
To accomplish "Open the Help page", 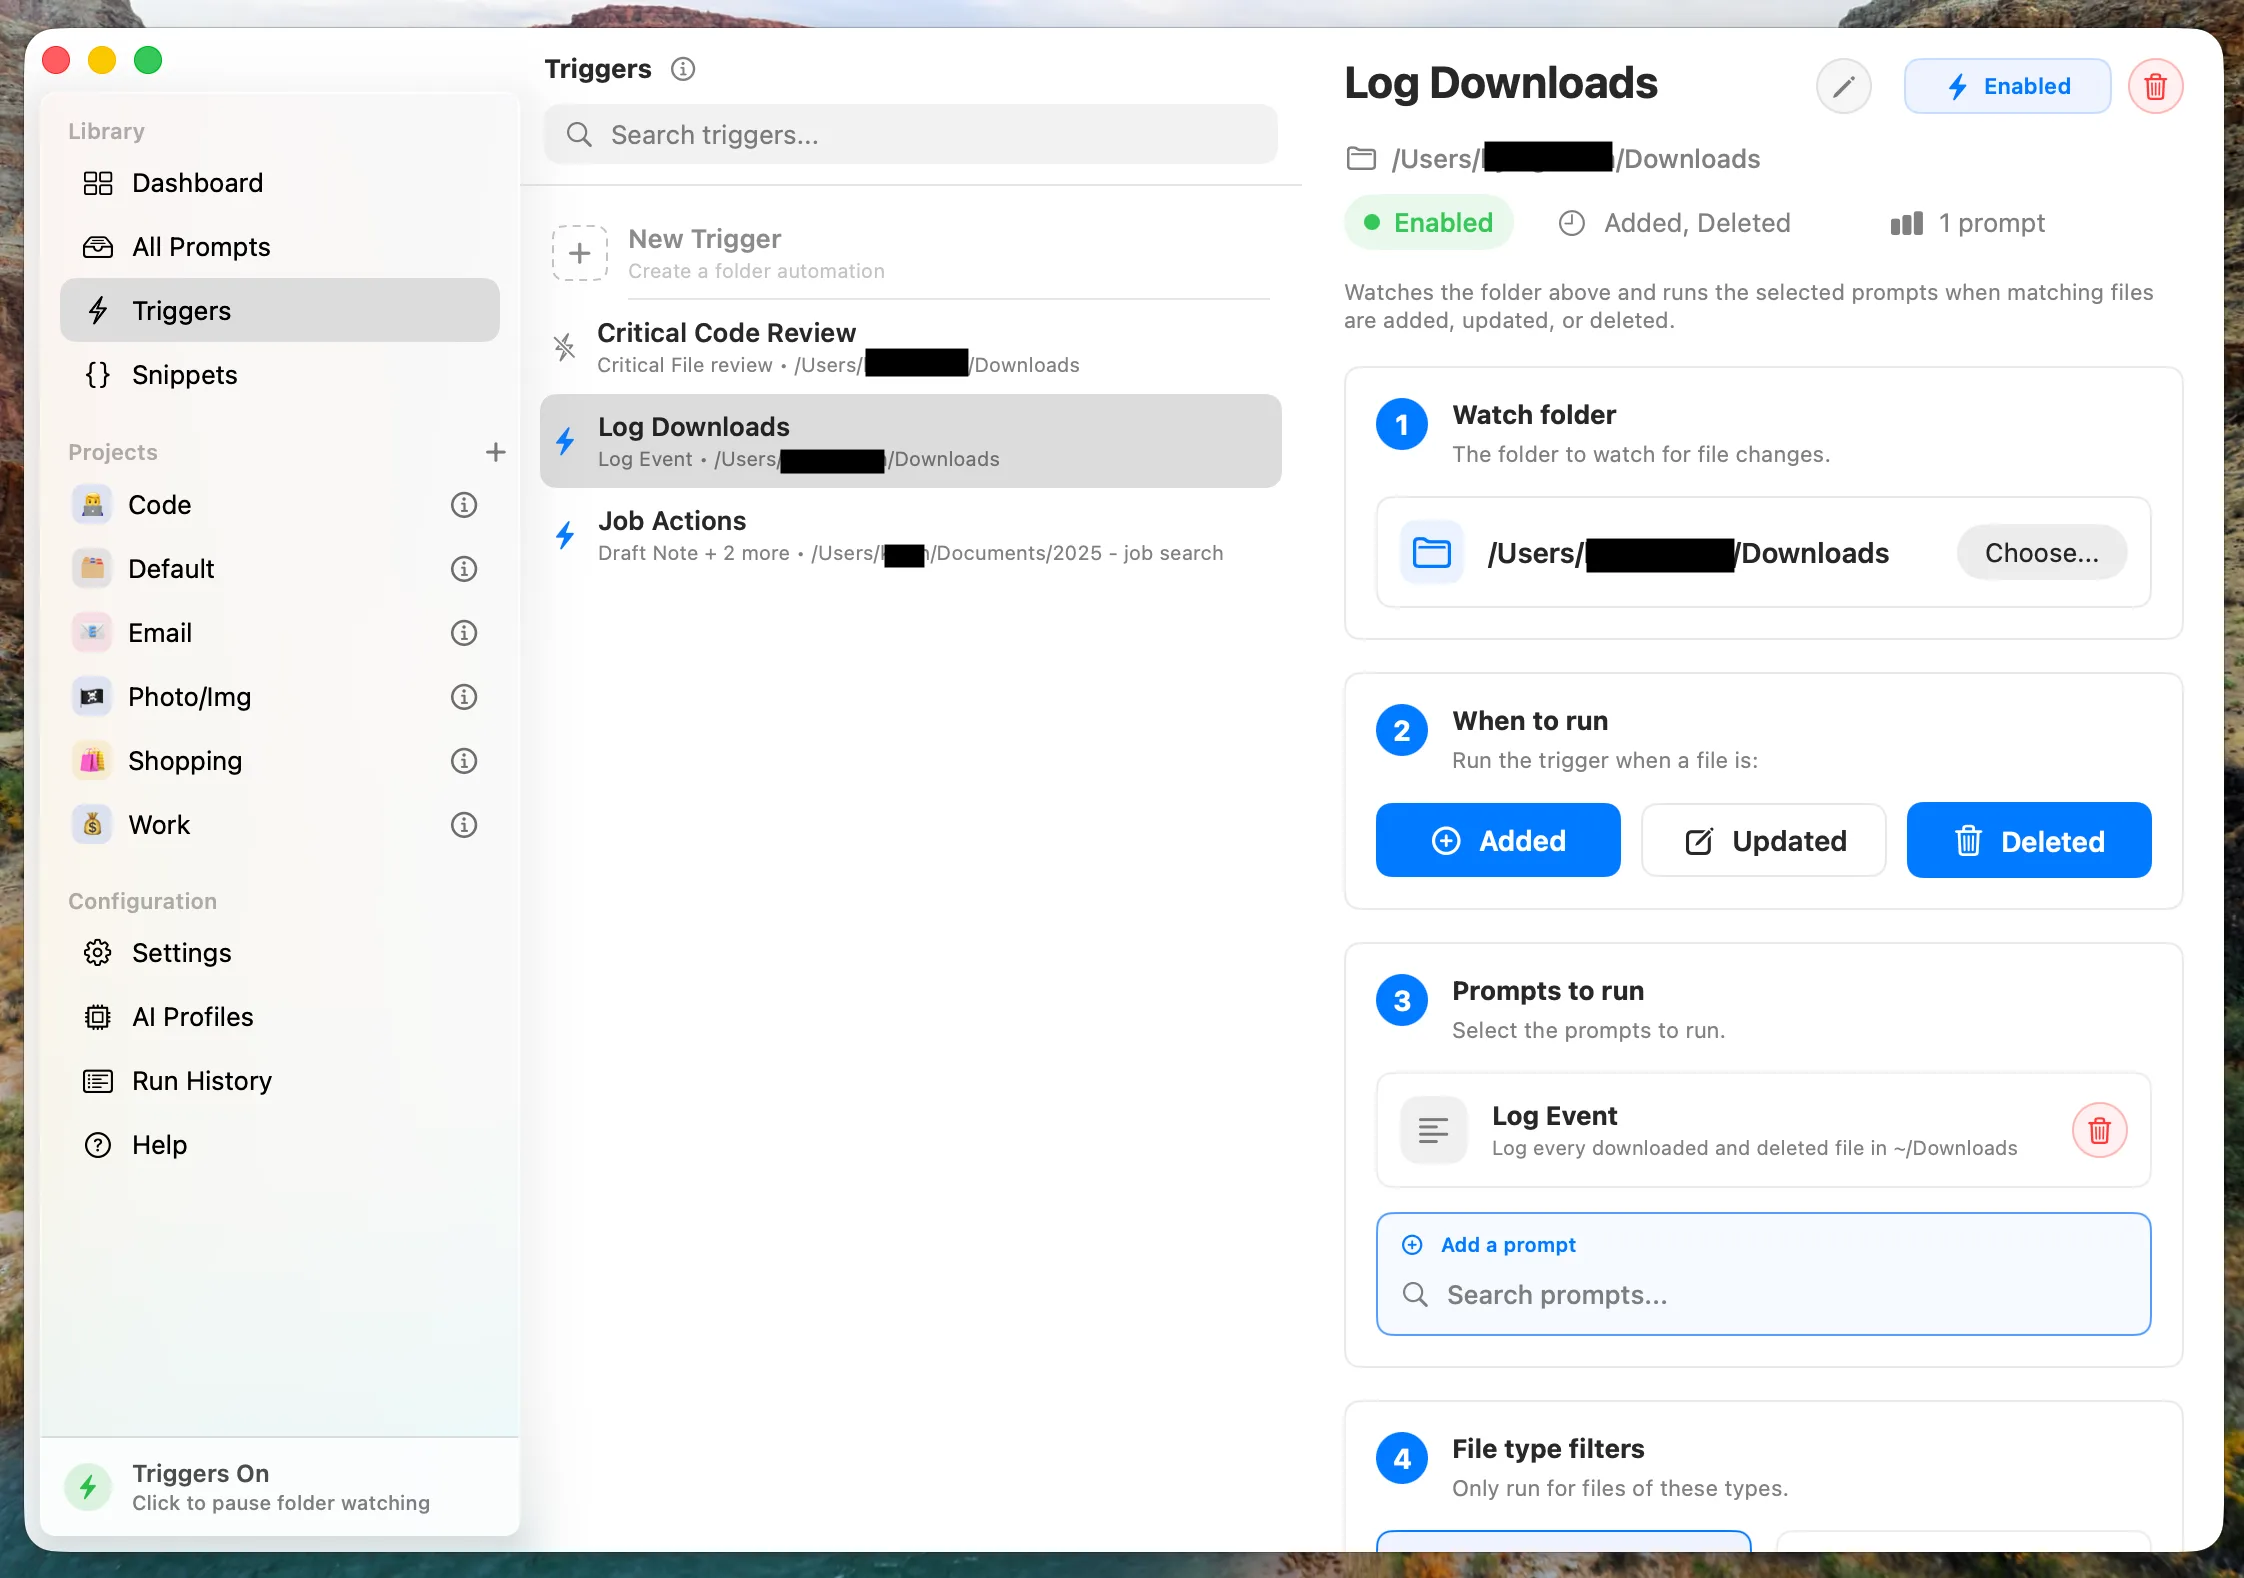I will 279,1145.
